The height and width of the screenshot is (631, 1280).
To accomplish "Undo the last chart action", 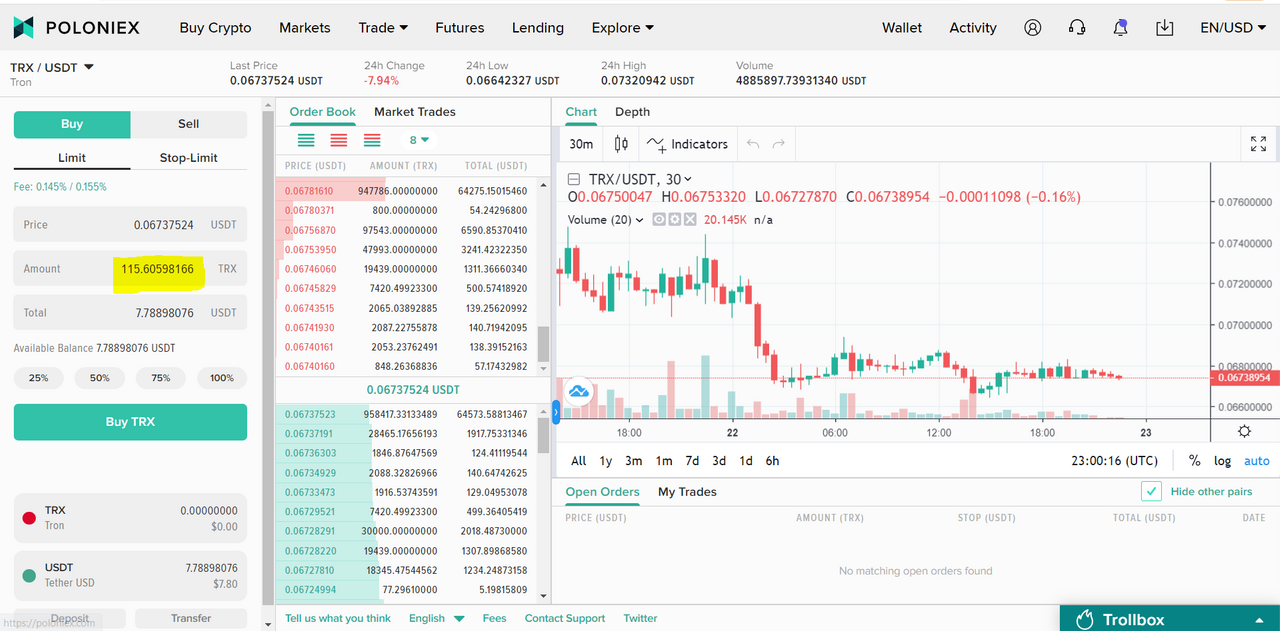I will tap(753, 144).
